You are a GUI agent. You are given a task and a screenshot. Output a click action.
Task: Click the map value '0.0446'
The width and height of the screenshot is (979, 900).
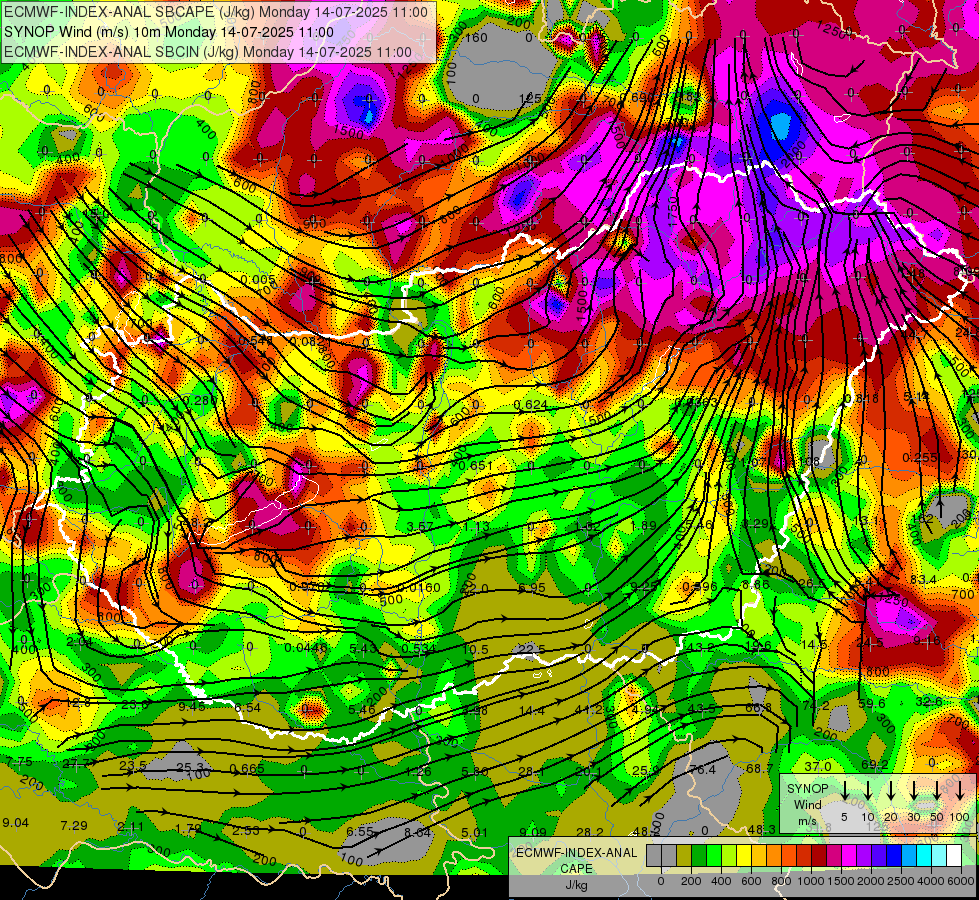pos(306,648)
